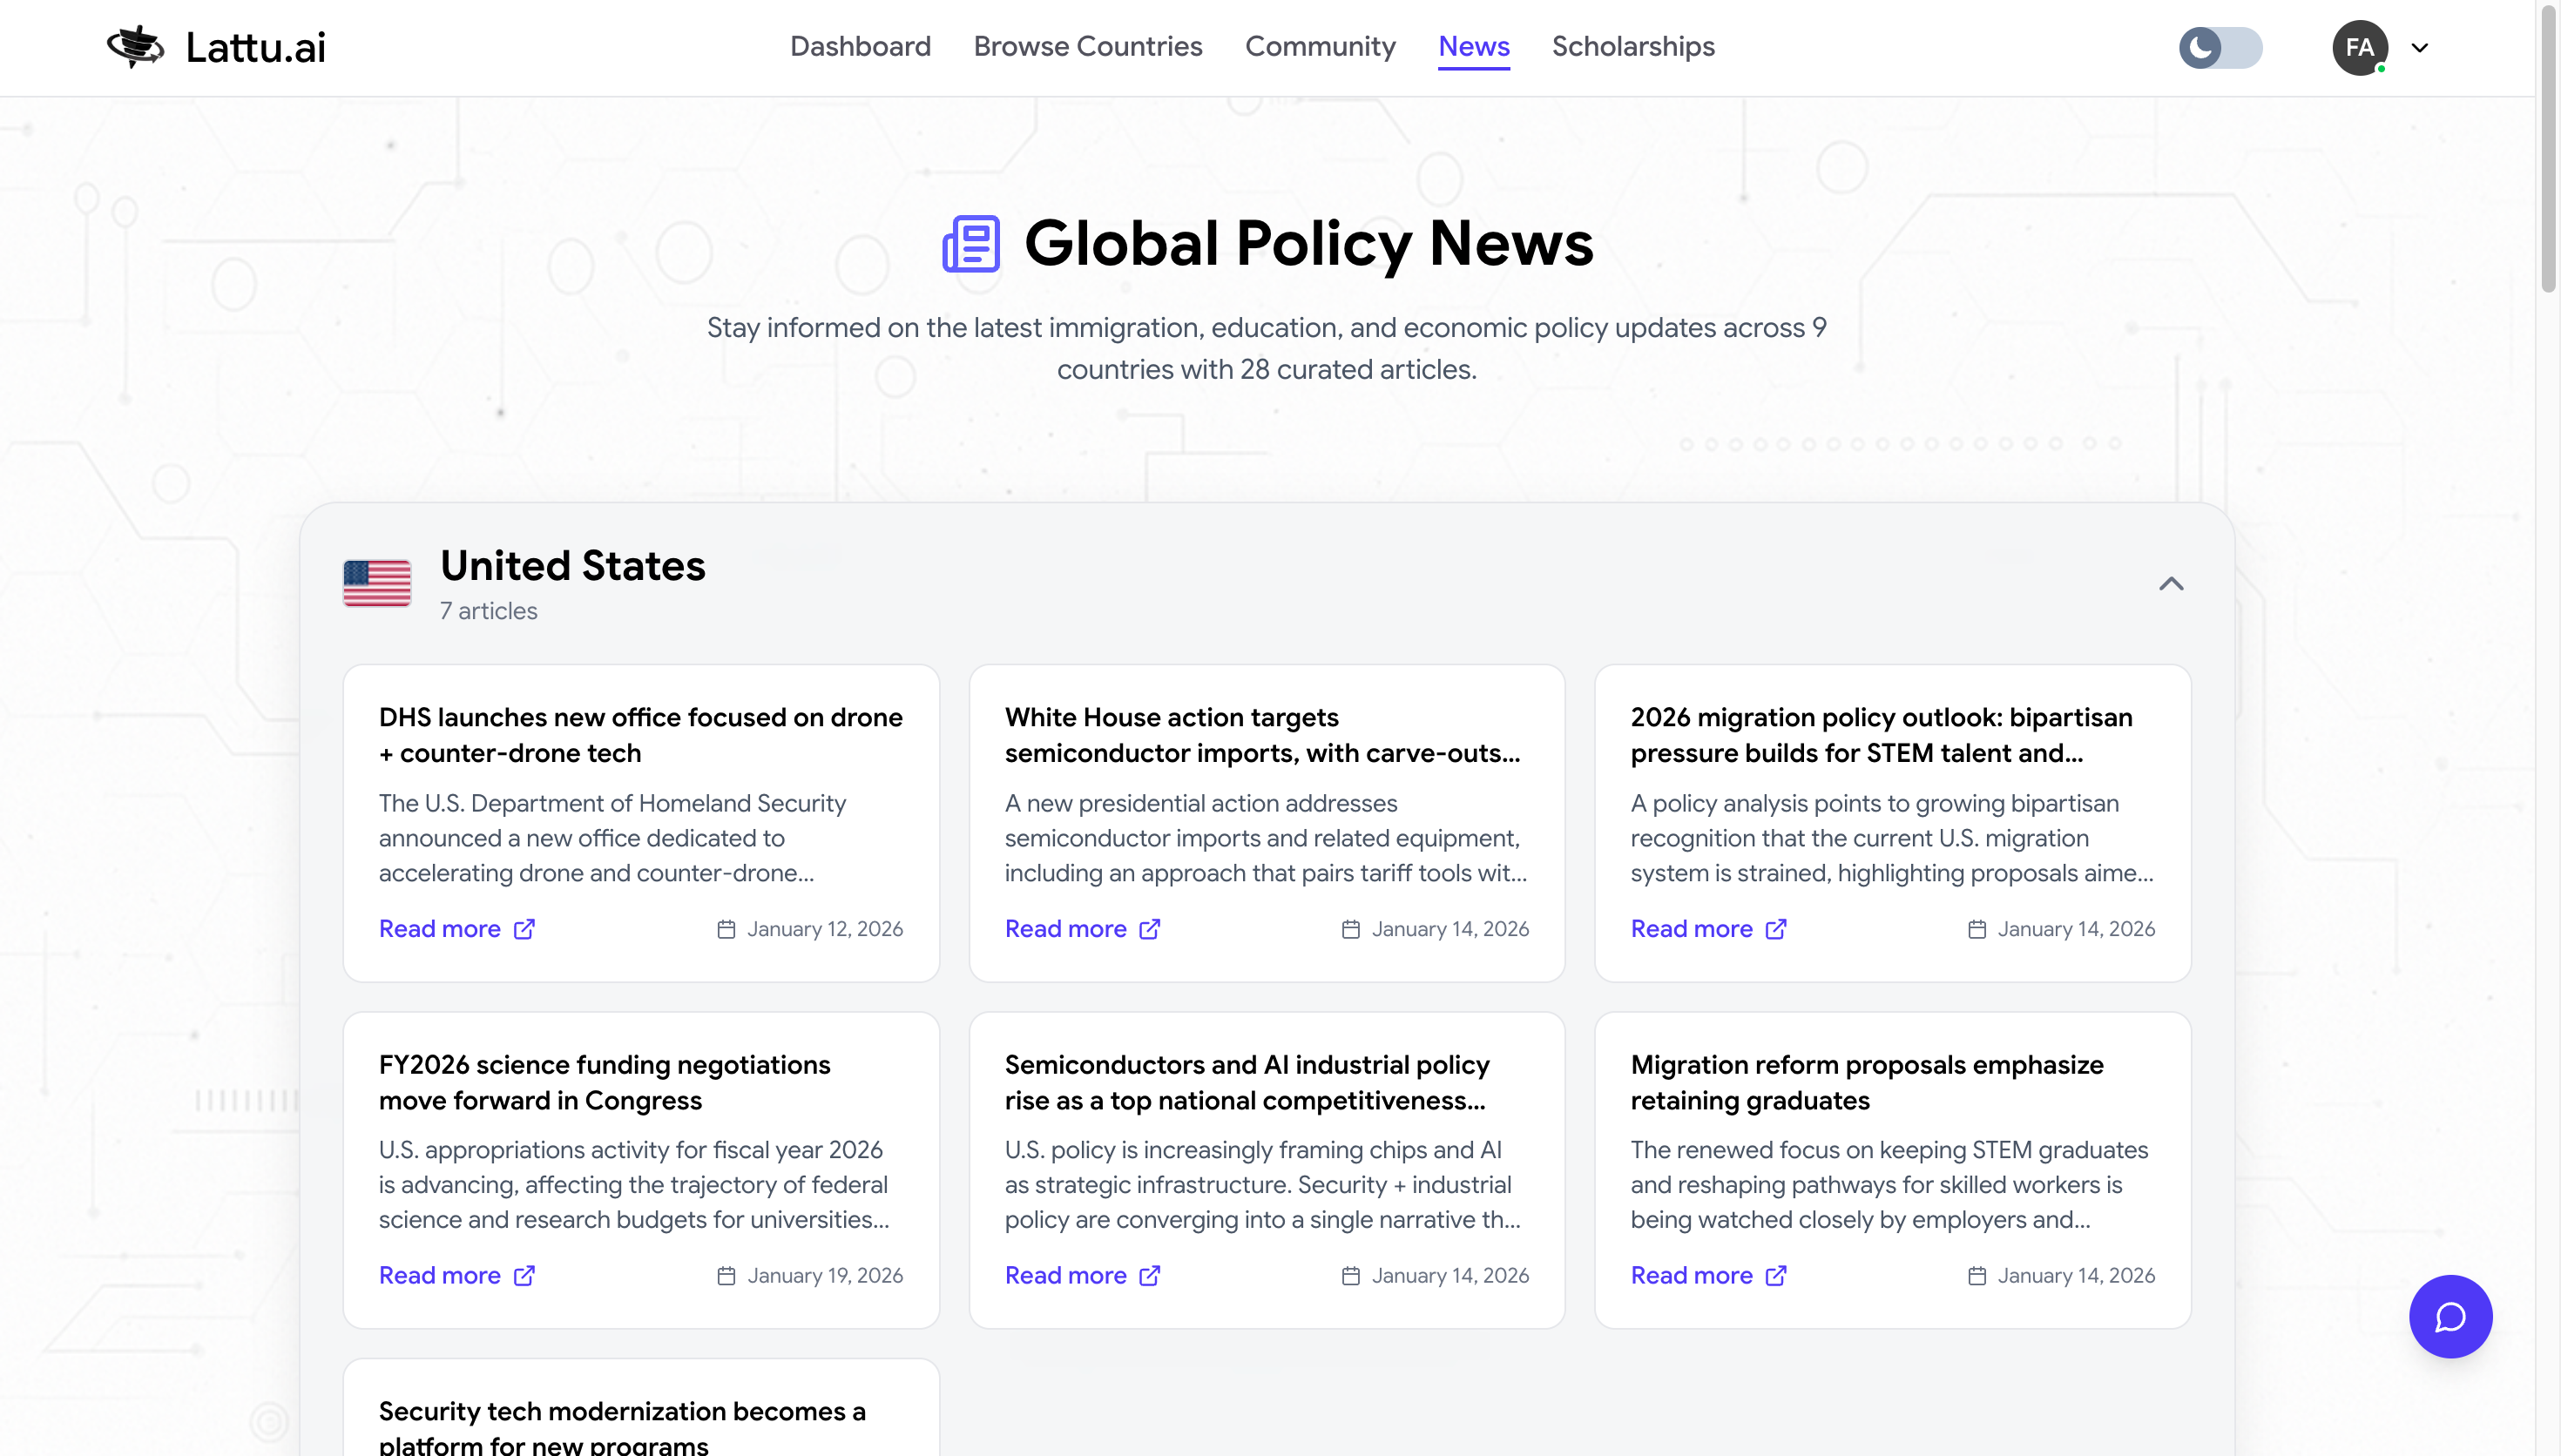
Task: Click the FA user avatar
Action: pos(2359,47)
